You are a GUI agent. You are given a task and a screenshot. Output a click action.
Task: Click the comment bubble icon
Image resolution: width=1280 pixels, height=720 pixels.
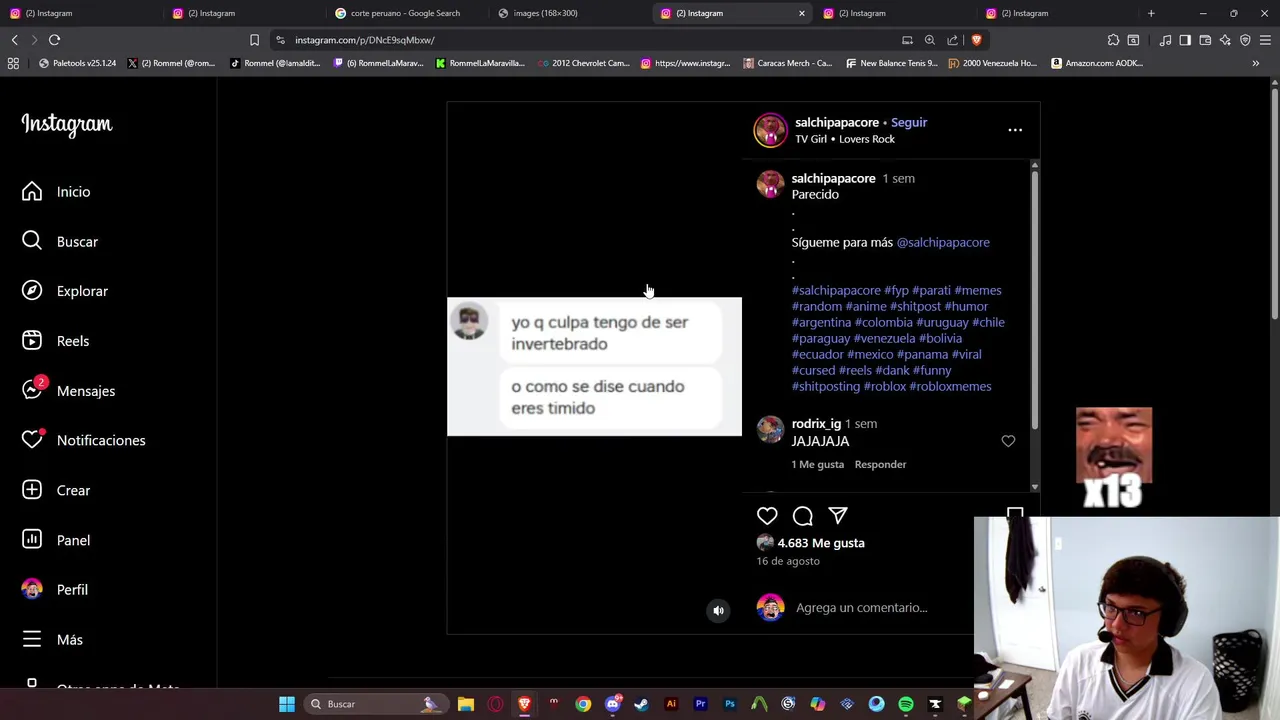802,516
